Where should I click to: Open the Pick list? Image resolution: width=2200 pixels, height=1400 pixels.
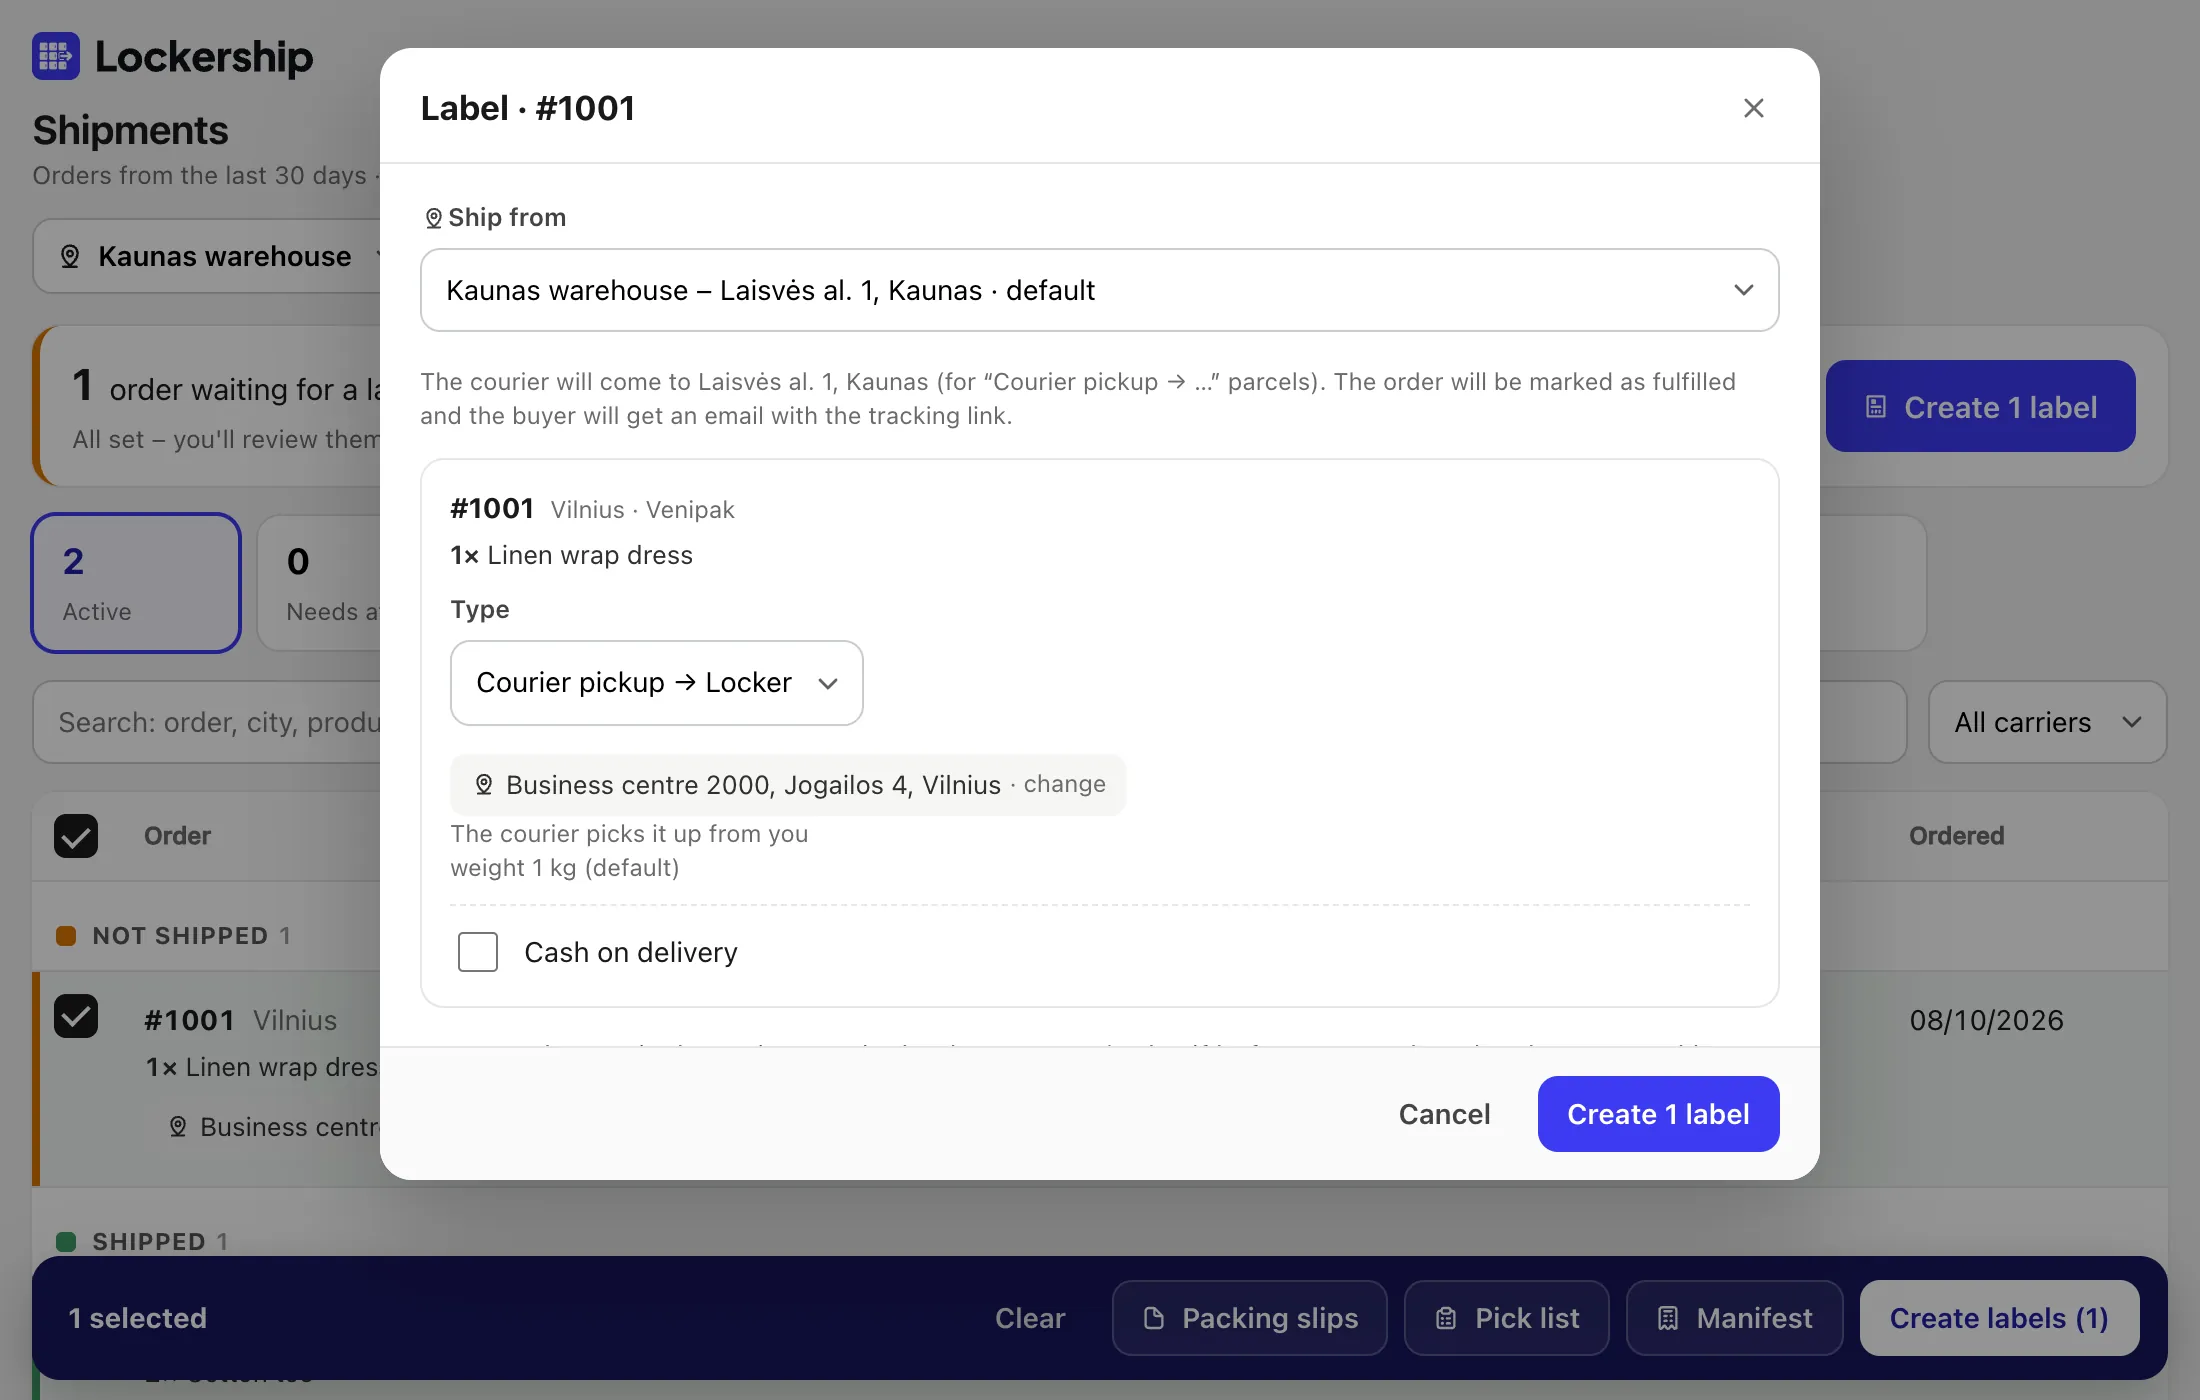pyautogui.click(x=1506, y=1318)
